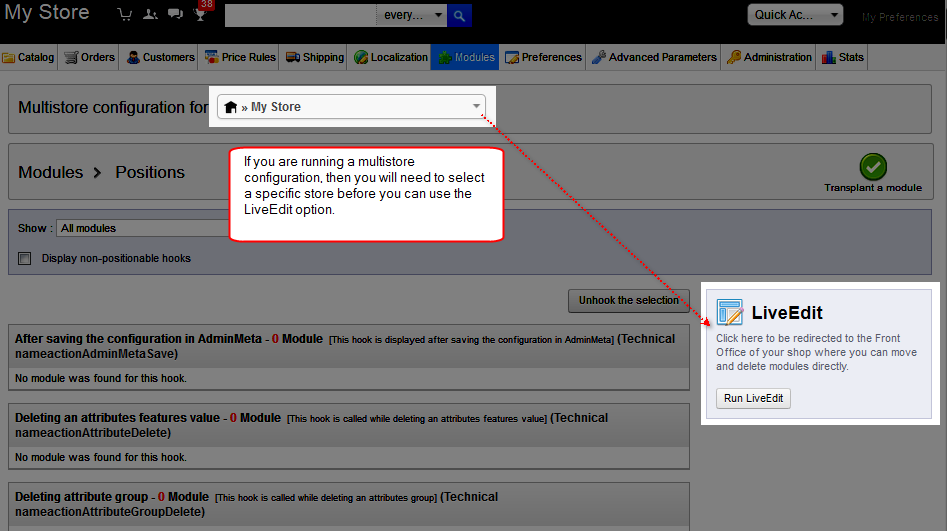Click the LiveEdit panel icon
This screenshot has width=947, height=531.
(x=730, y=313)
